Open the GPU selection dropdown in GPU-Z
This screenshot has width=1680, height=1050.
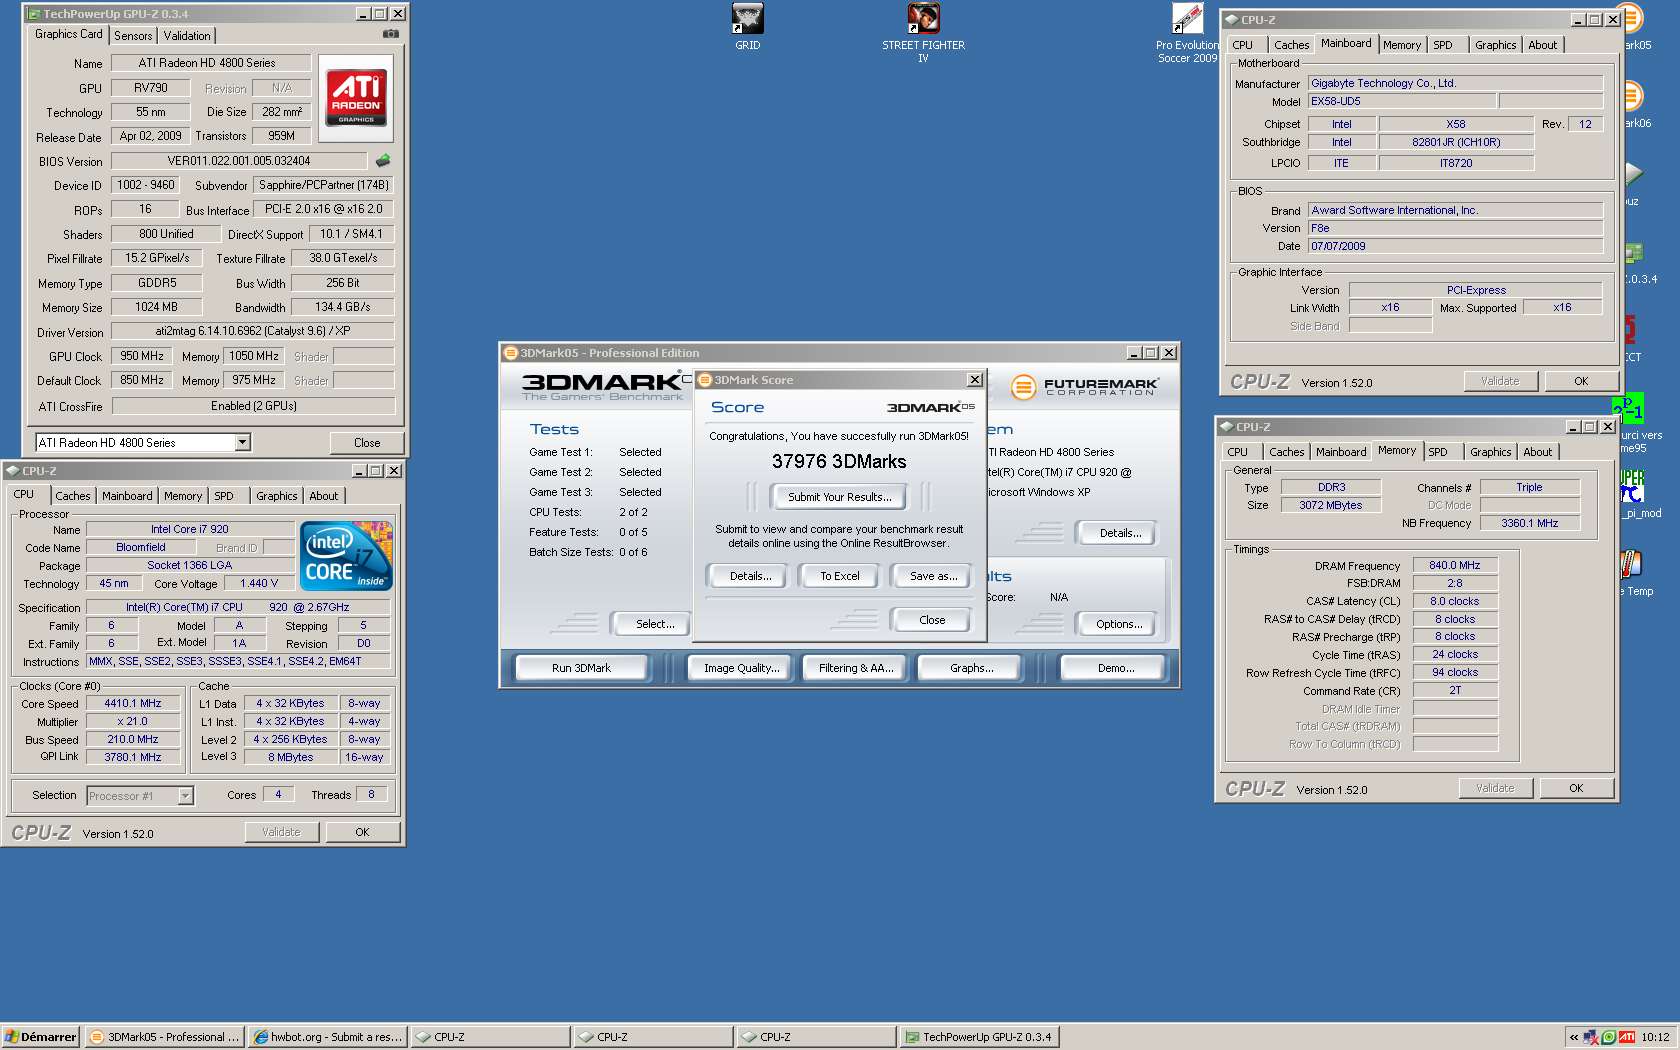point(242,442)
